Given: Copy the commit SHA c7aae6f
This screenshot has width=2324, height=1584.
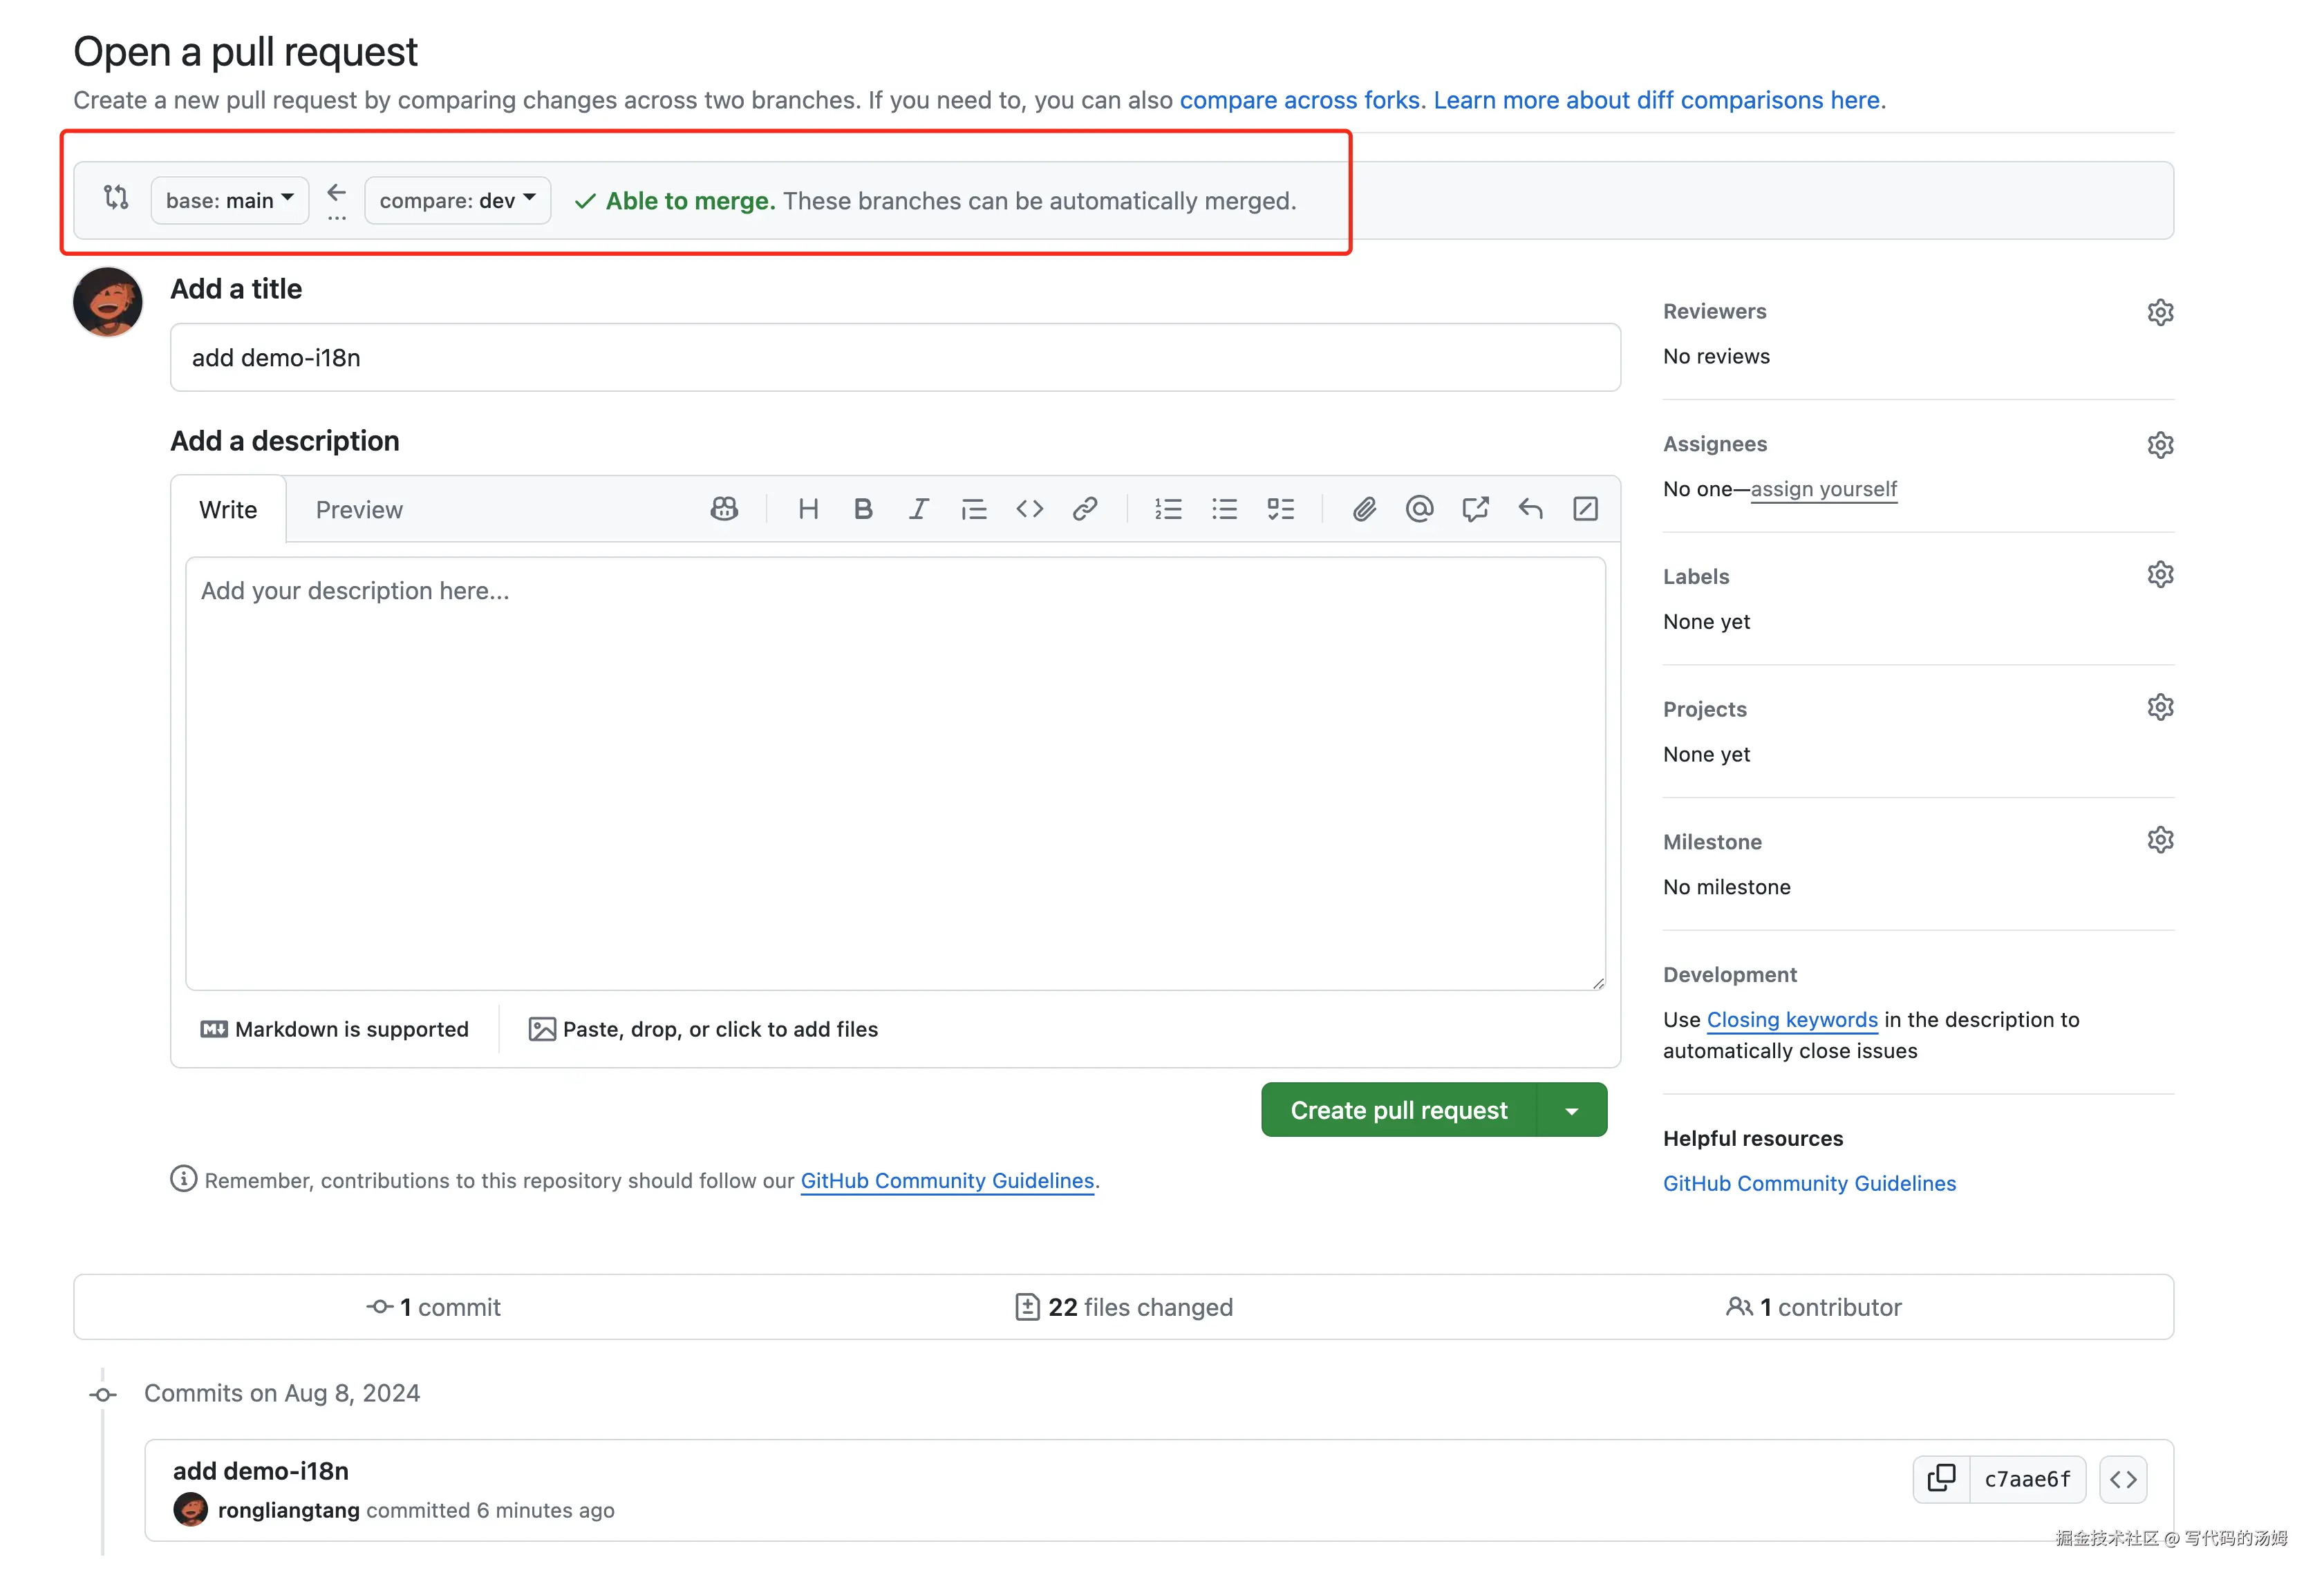Looking at the screenshot, I should pos(1941,1478).
